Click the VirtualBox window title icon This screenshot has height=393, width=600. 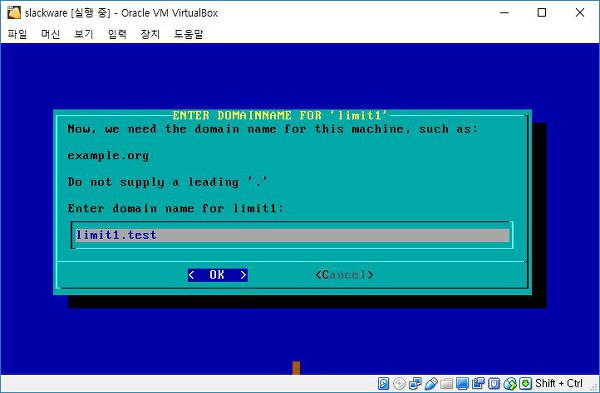pyautogui.click(x=13, y=13)
